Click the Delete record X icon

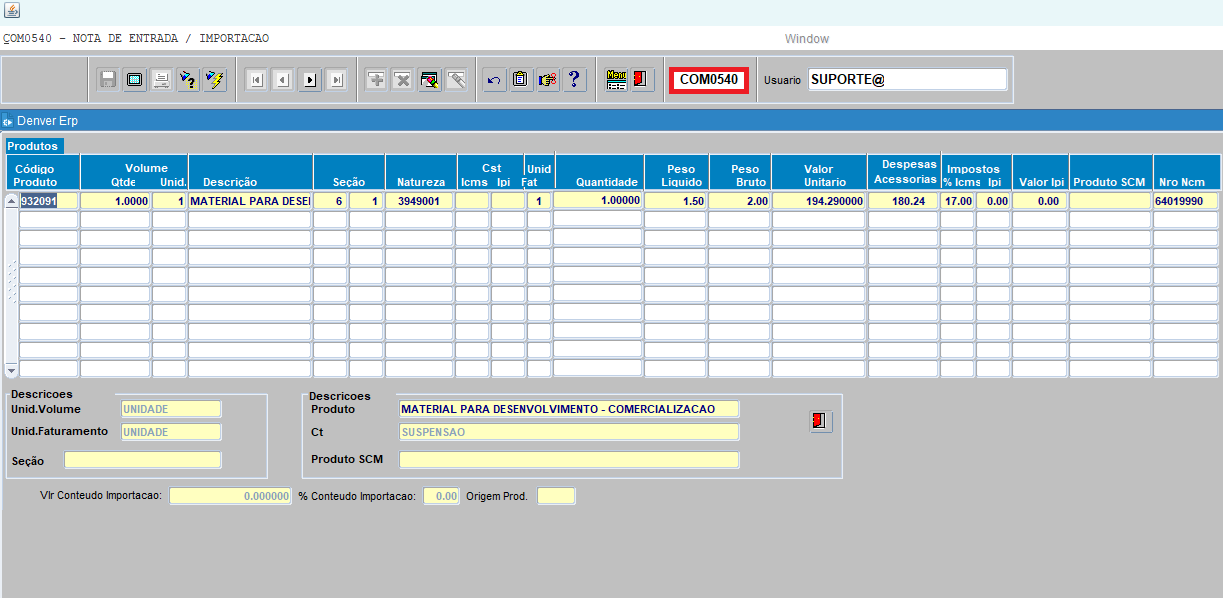click(x=402, y=80)
